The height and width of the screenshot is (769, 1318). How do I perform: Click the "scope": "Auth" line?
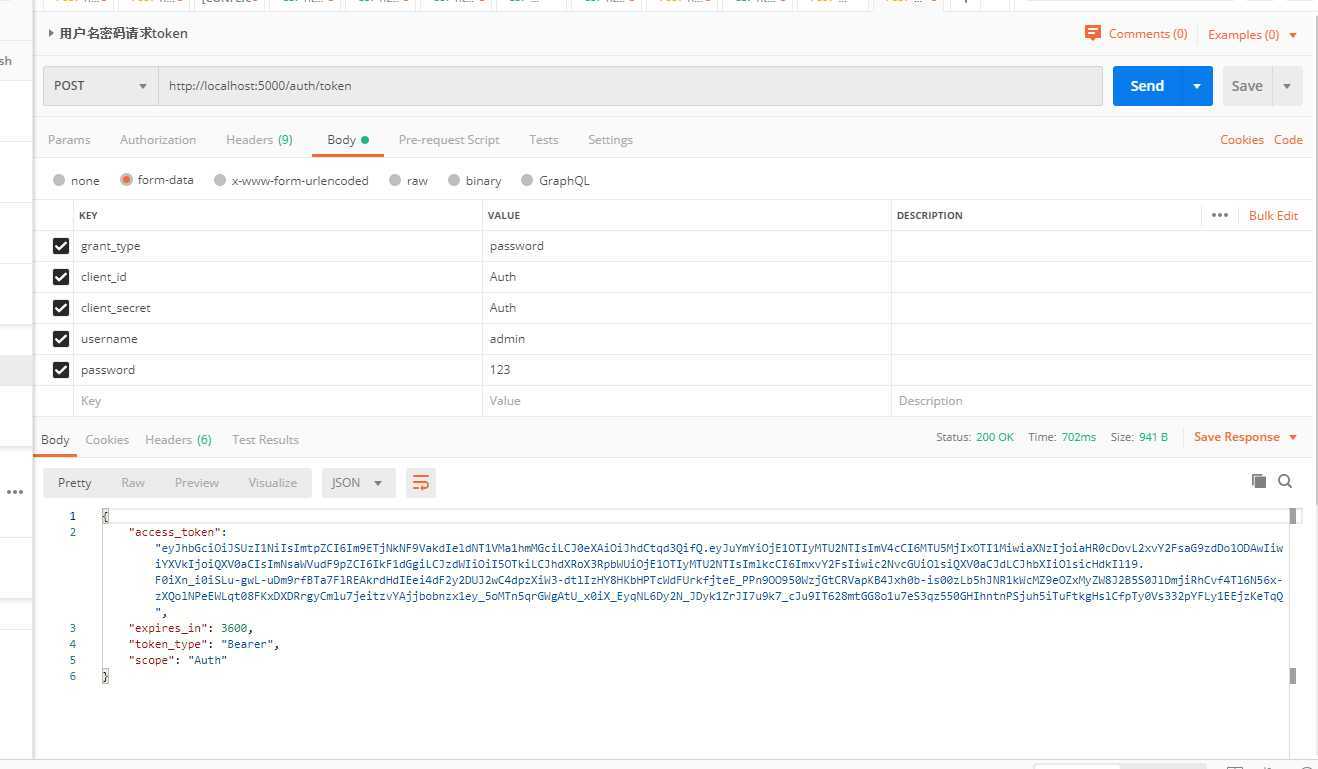pyautogui.click(x=177, y=660)
